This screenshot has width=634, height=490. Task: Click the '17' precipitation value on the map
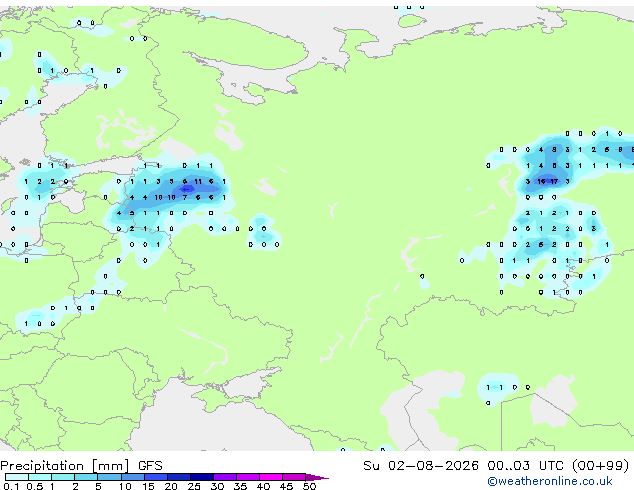tap(554, 181)
